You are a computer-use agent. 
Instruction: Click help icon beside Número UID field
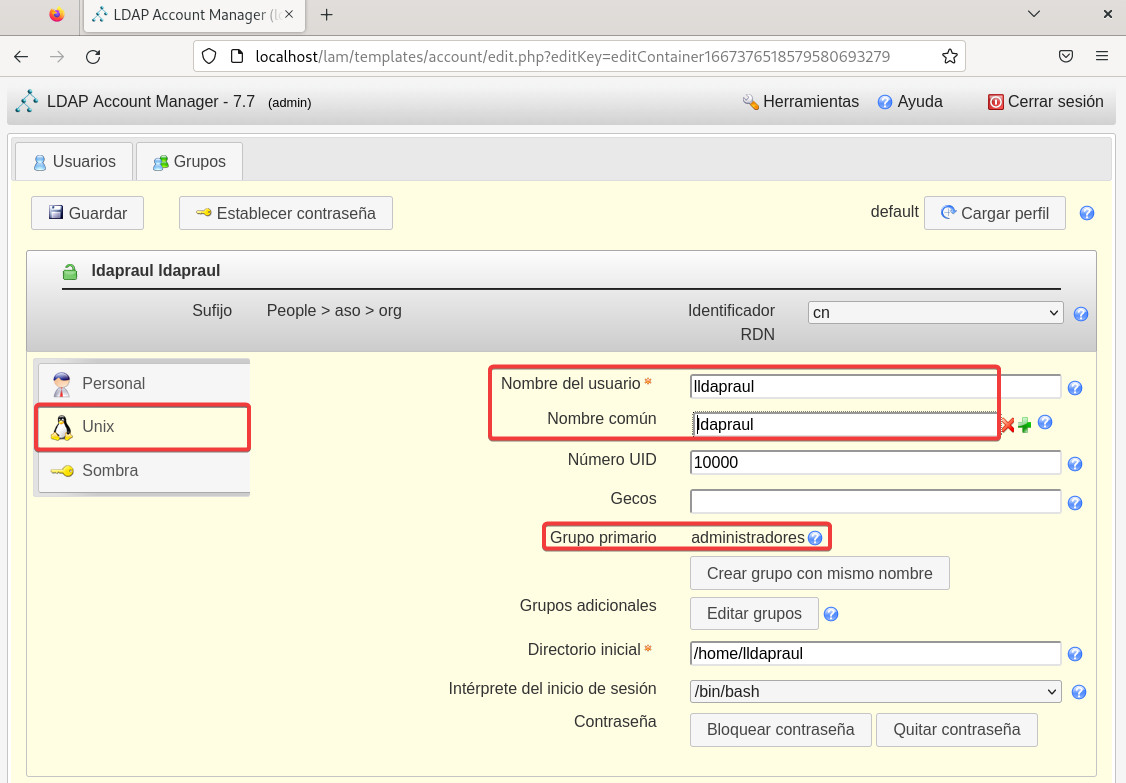pyautogui.click(x=1075, y=464)
